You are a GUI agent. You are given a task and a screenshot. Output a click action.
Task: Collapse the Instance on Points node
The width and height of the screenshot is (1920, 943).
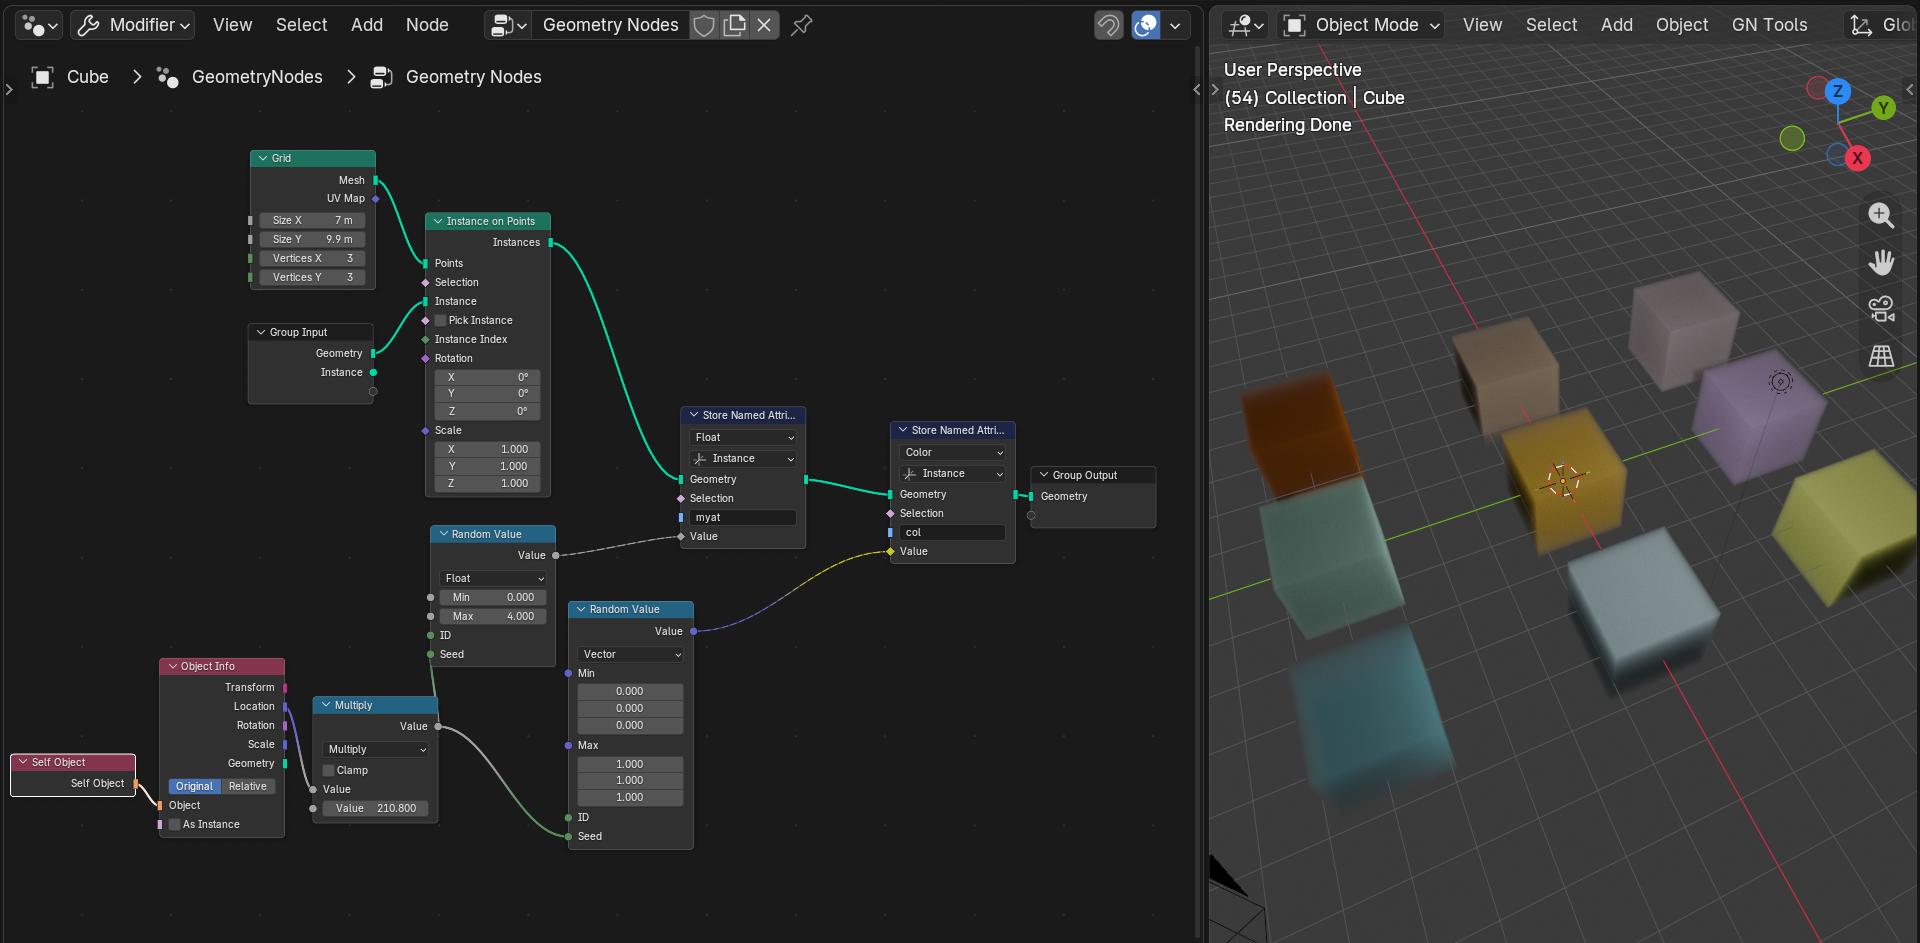[438, 221]
